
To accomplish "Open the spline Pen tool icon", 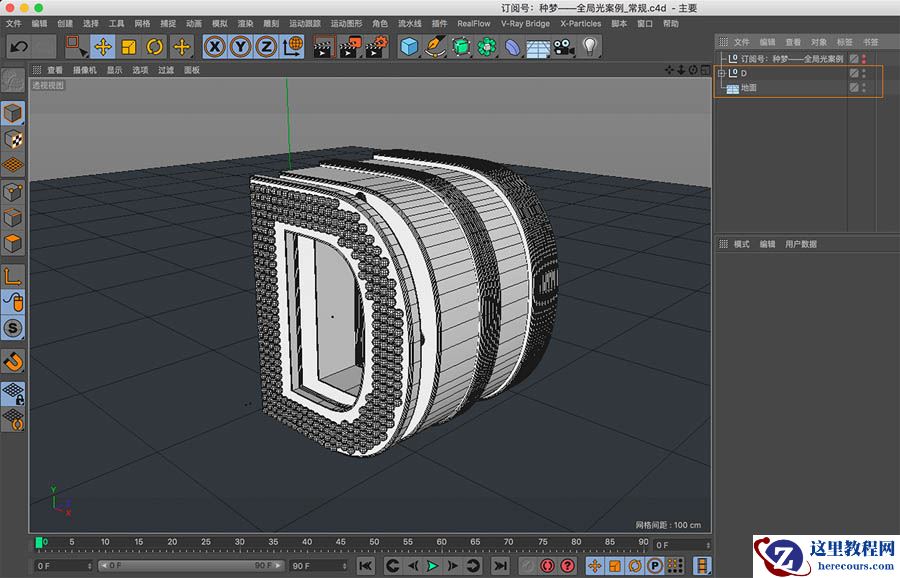I will (x=436, y=45).
